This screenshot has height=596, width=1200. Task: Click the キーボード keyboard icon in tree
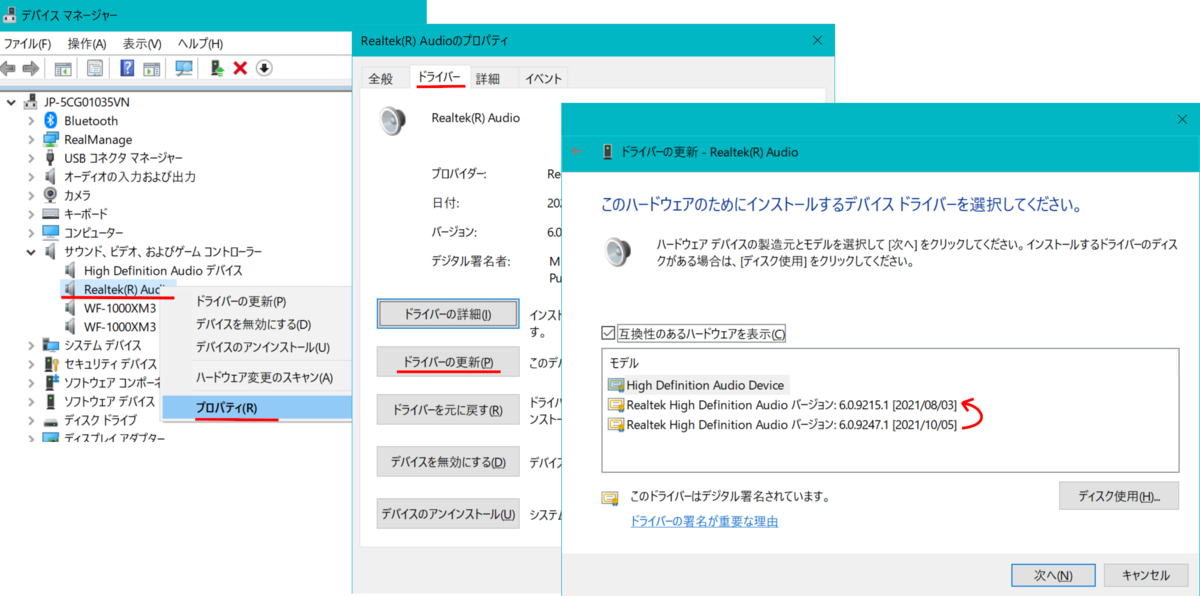pyautogui.click(x=51, y=214)
